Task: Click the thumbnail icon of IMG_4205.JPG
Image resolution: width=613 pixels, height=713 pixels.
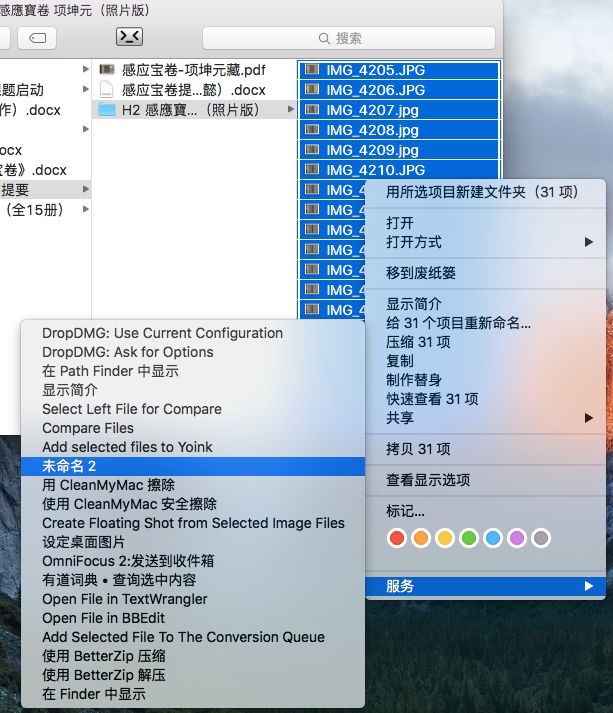Action: [x=312, y=70]
